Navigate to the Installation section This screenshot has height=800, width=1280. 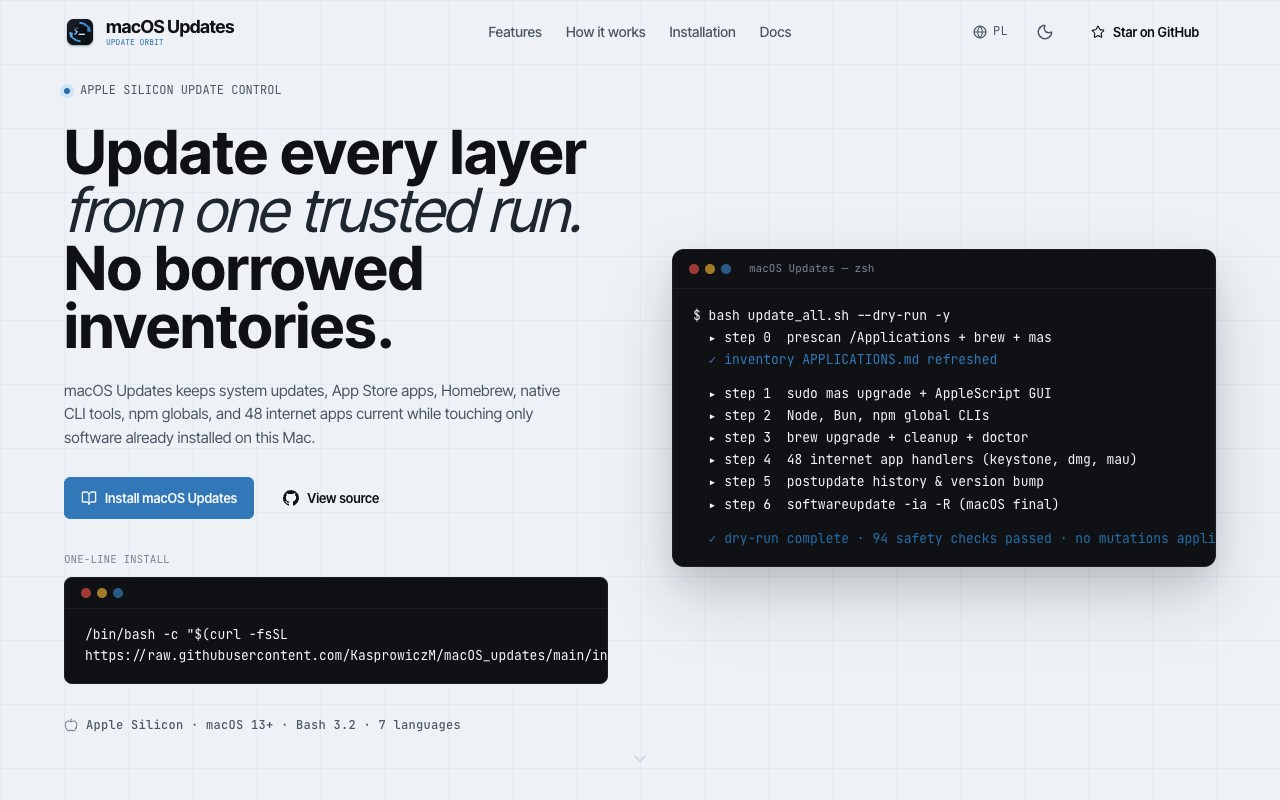pyautogui.click(x=702, y=32)
